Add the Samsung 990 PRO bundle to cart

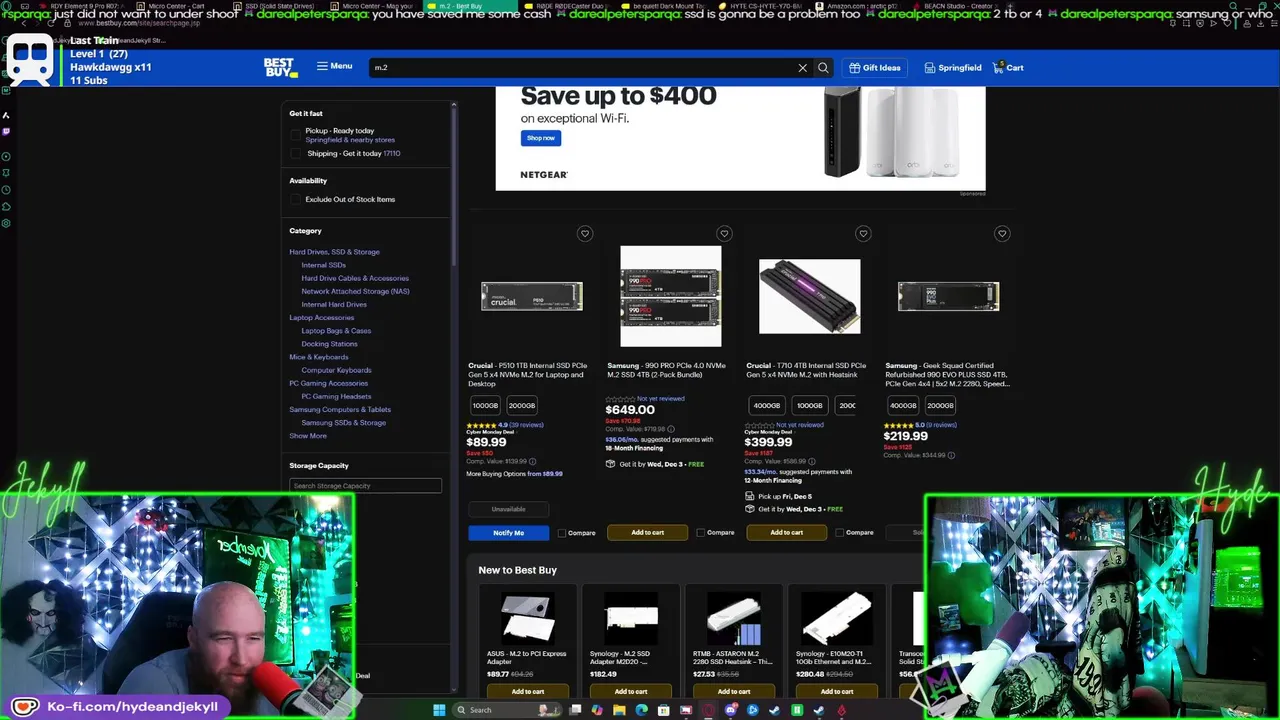coord(647,533)
